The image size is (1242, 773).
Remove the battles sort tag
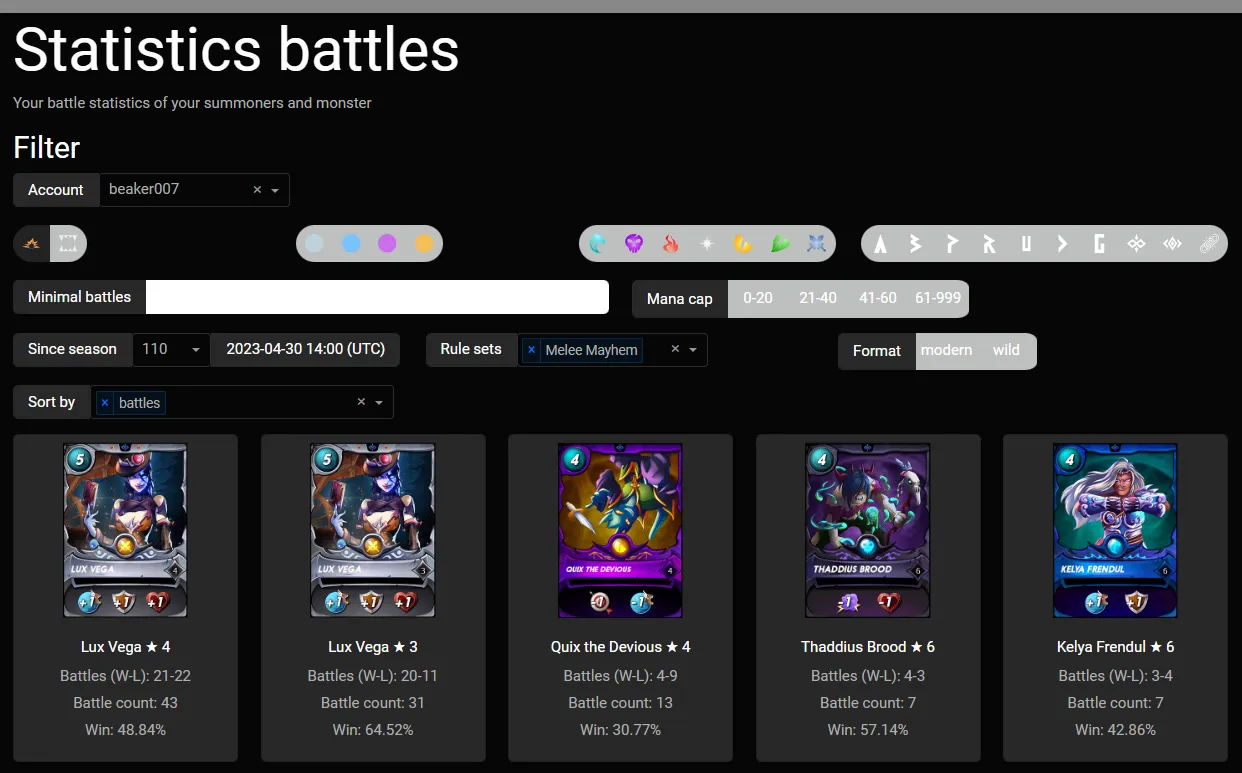[x=105, y=402]
